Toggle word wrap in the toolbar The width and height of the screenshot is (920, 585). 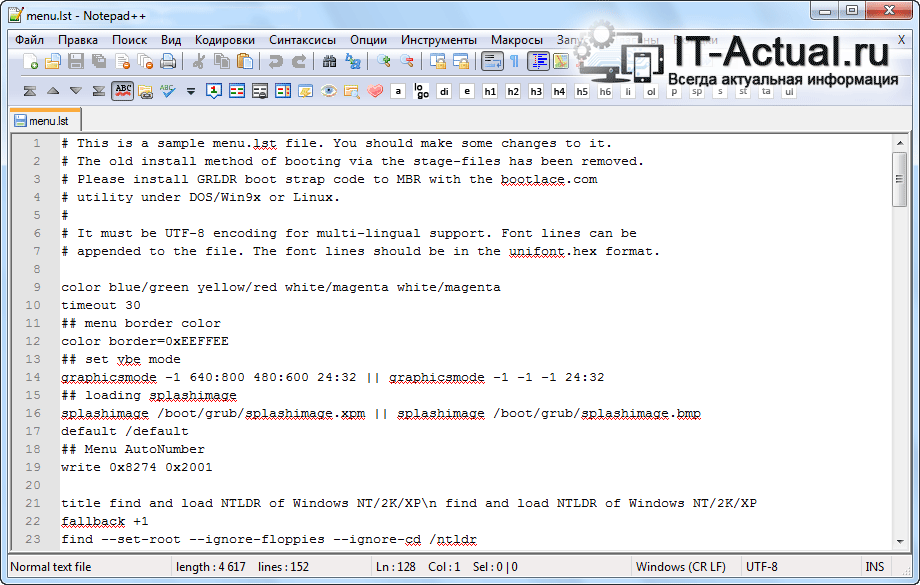point(492,62)
